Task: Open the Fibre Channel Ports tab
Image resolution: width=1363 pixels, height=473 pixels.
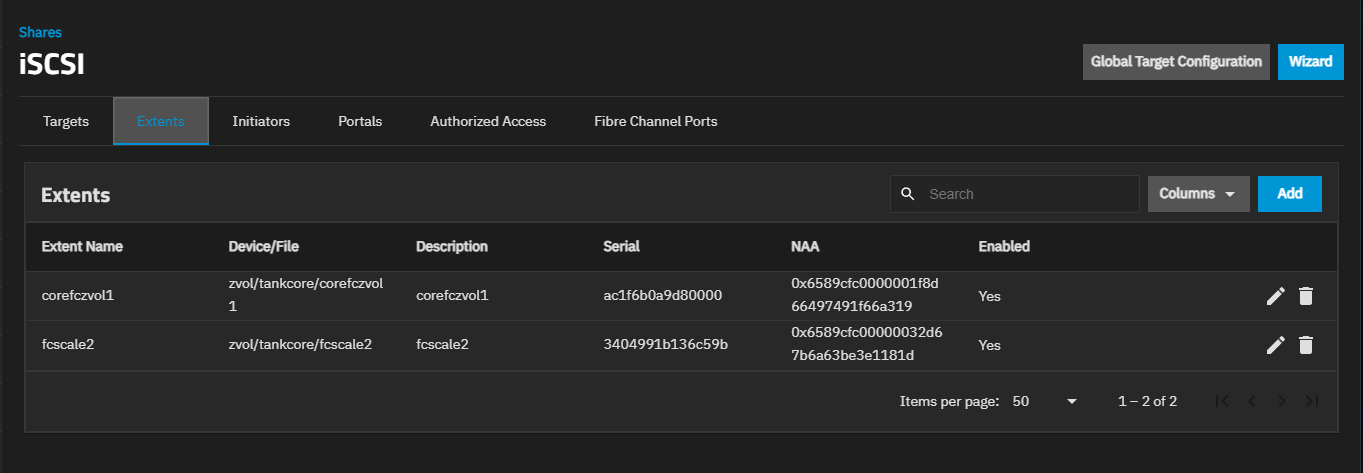Action: 655,121
